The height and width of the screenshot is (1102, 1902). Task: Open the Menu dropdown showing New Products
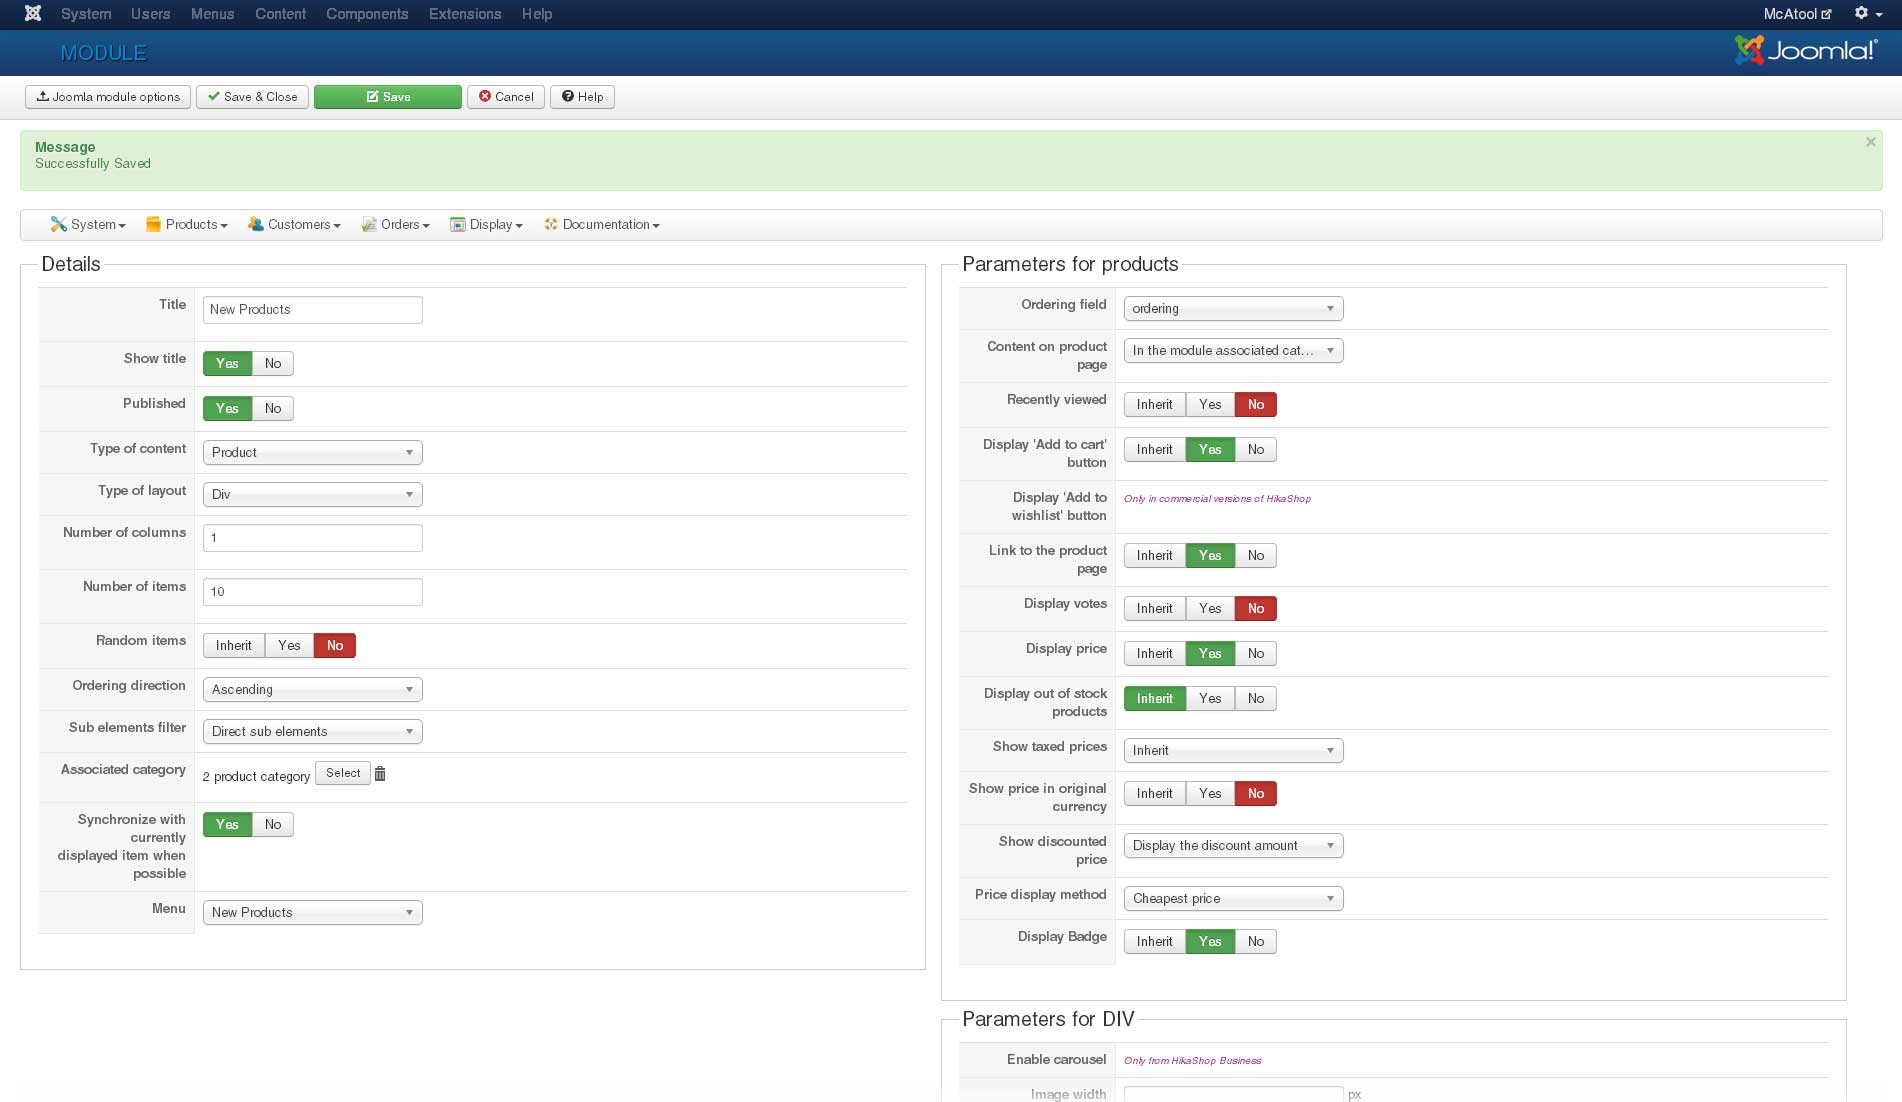(313, 912)
